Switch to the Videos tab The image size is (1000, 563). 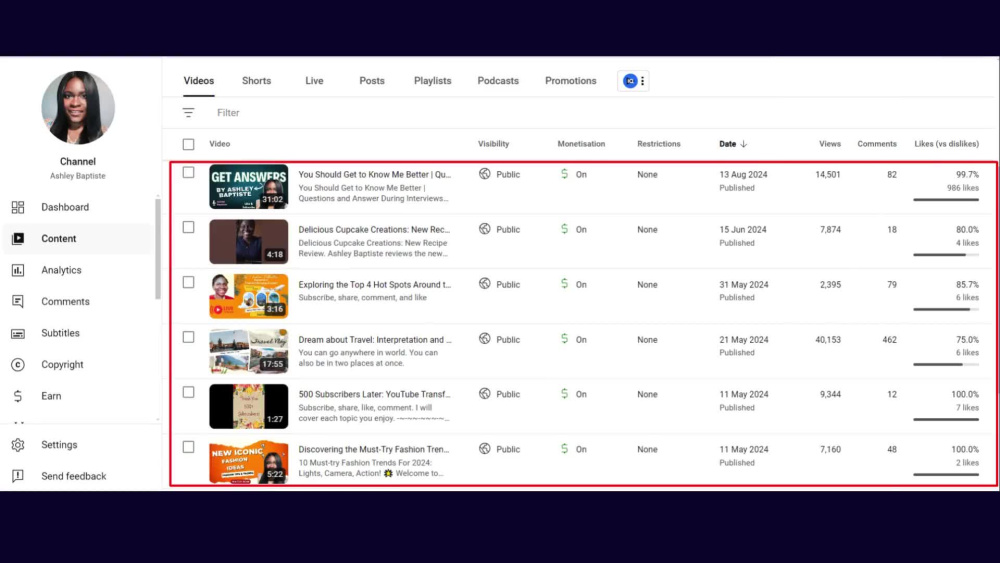199,81
